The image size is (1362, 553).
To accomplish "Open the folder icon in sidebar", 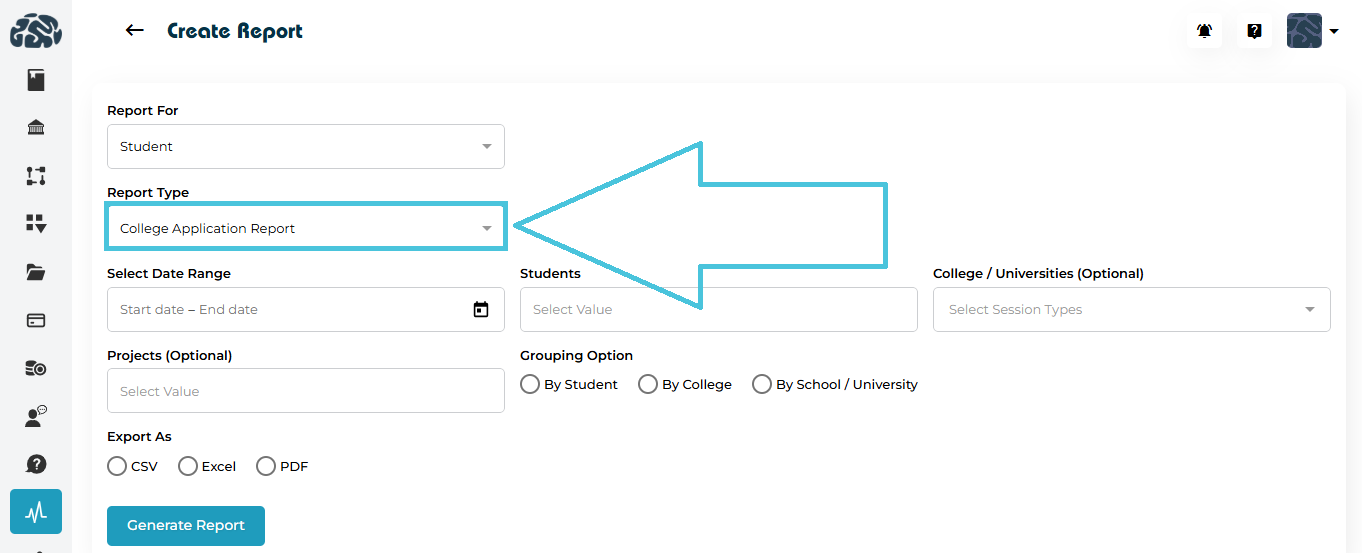I will point(36,272).
